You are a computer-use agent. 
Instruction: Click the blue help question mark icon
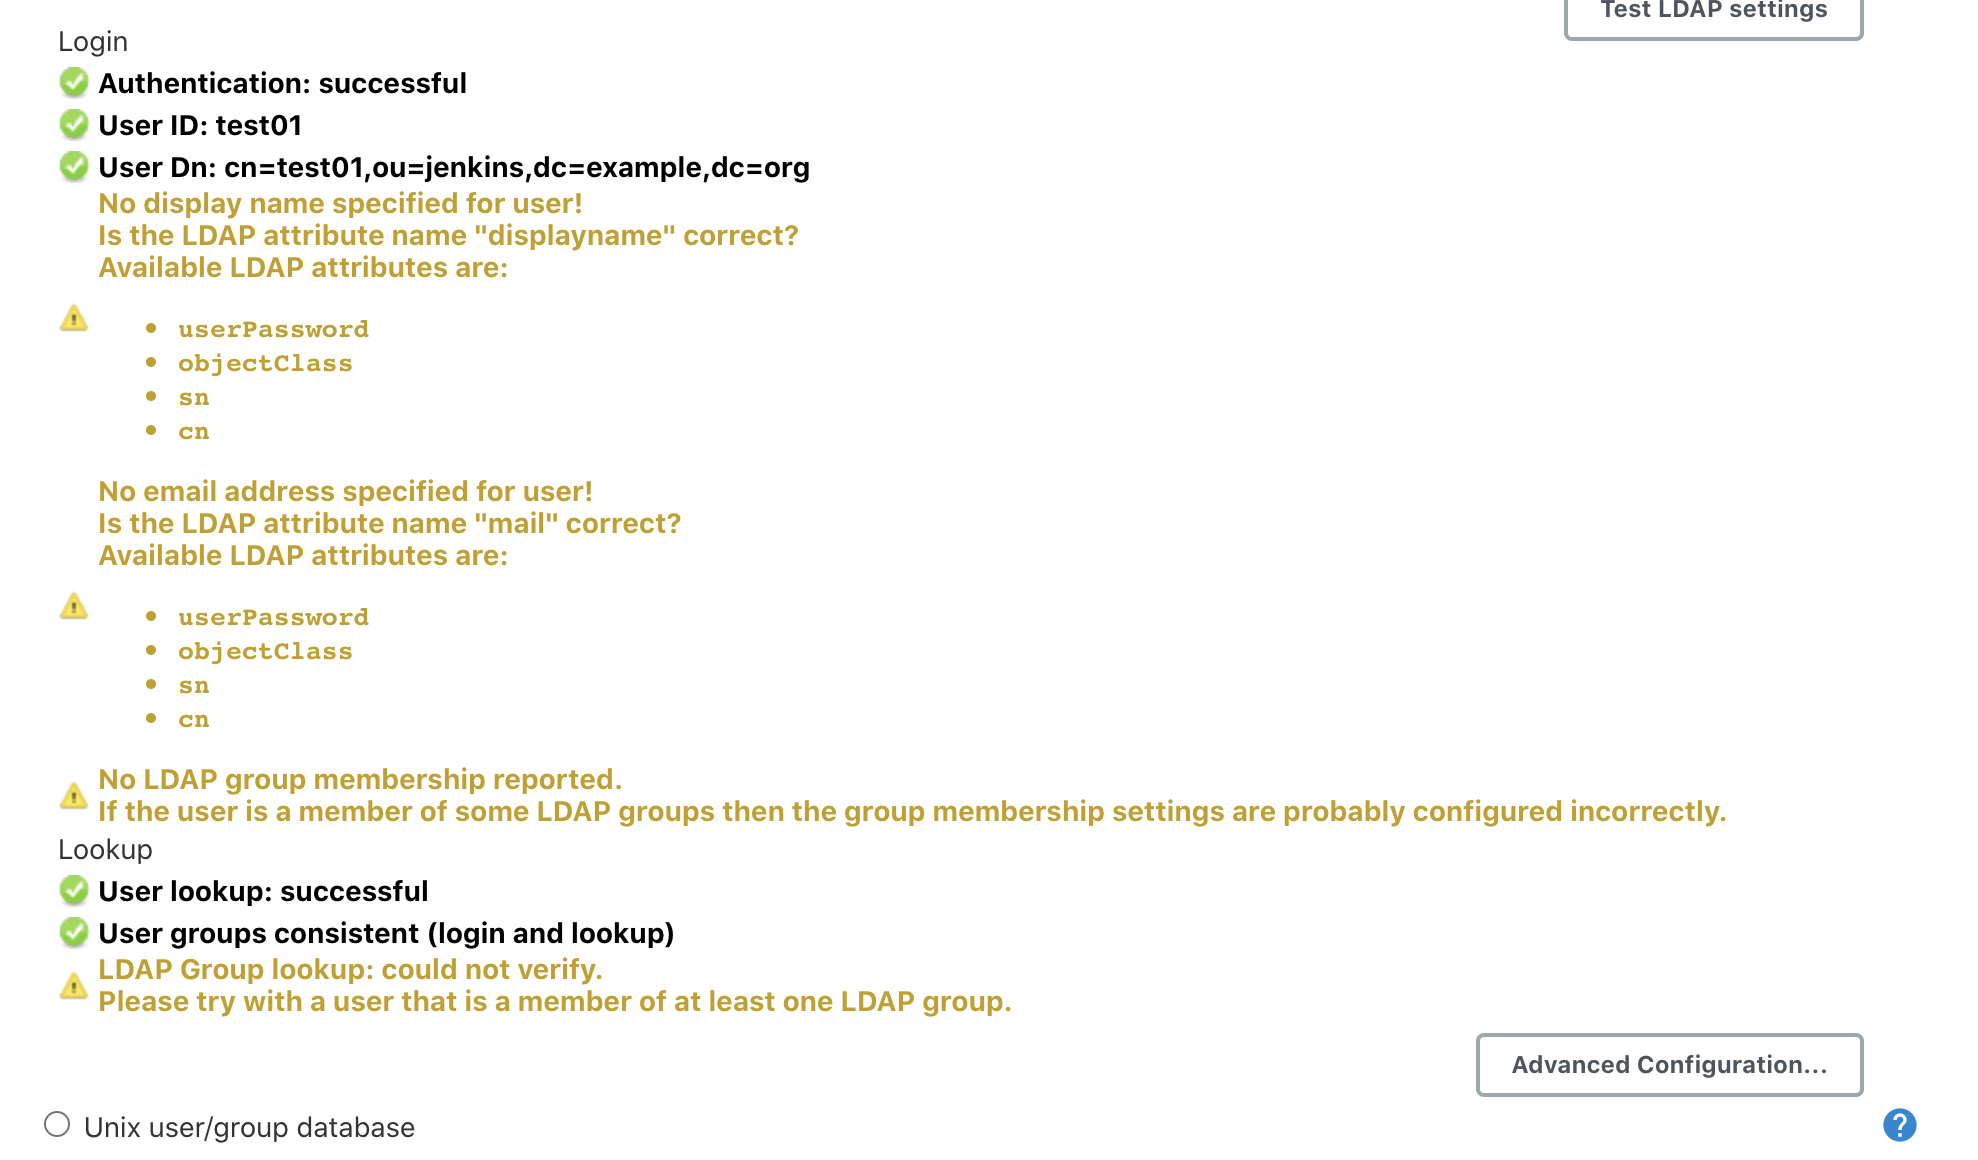(x=1899, y=1125)
